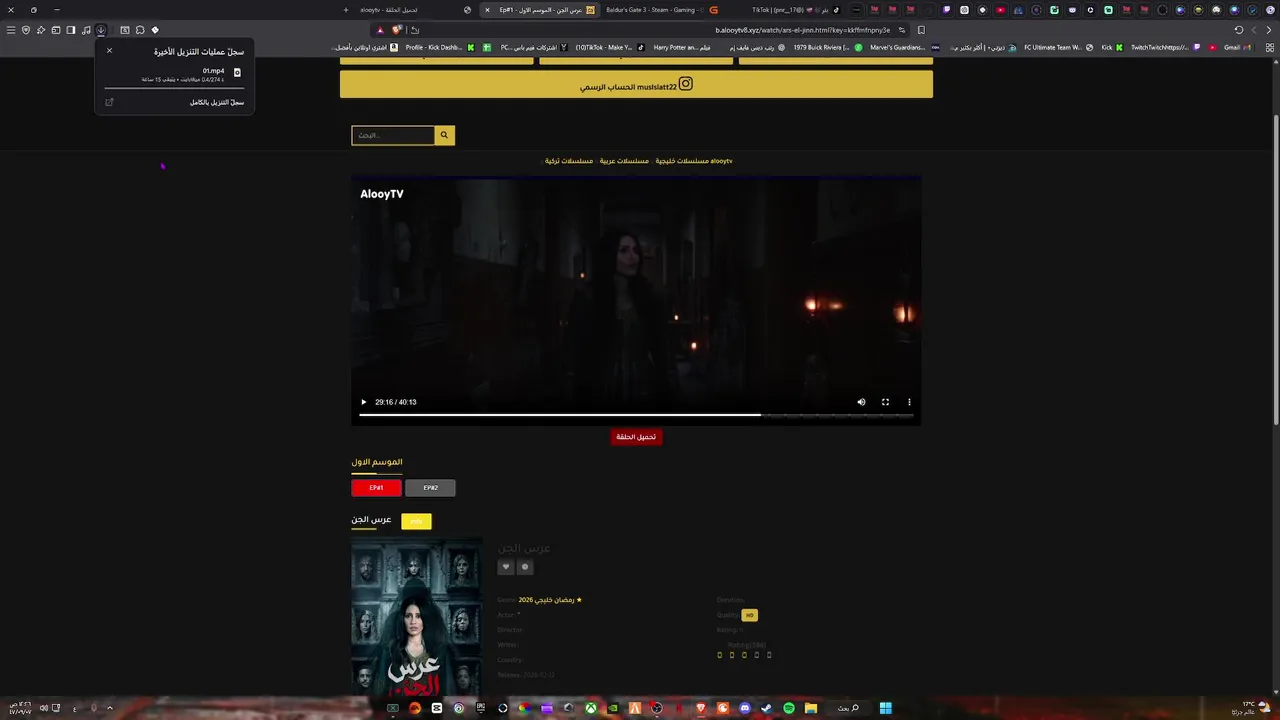Go forward using the navigation arrow

pyautogui.click(x=1254, y=30)
